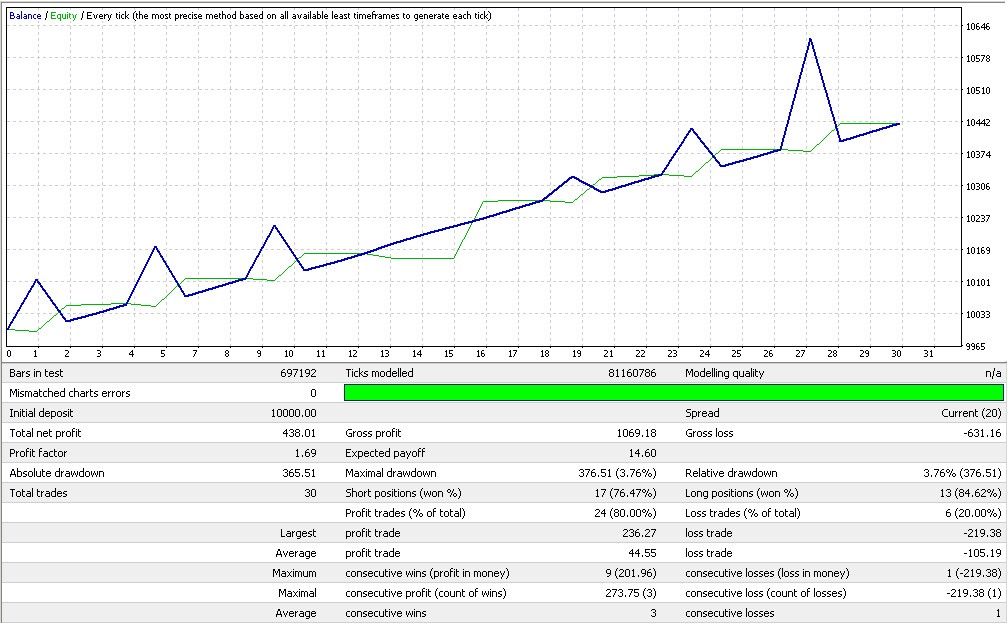Image resolution: width=1007 pixels, height=623 pixels.
Task: Click the Equity legend label
Action: 64,15
